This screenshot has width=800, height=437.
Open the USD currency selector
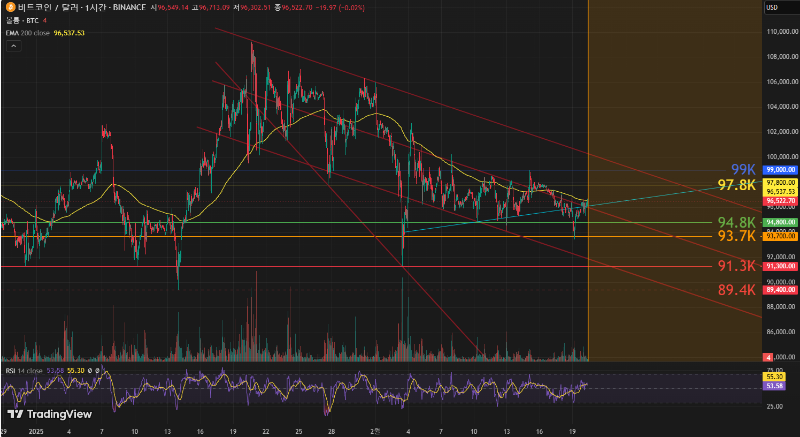(x=772, y=8)
